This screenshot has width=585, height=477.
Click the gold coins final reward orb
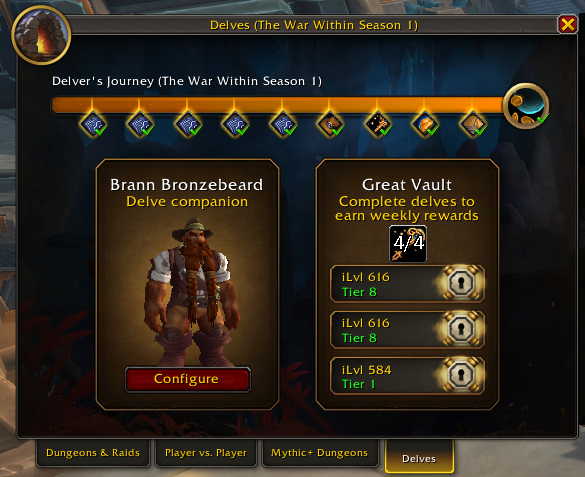[526, 106]
